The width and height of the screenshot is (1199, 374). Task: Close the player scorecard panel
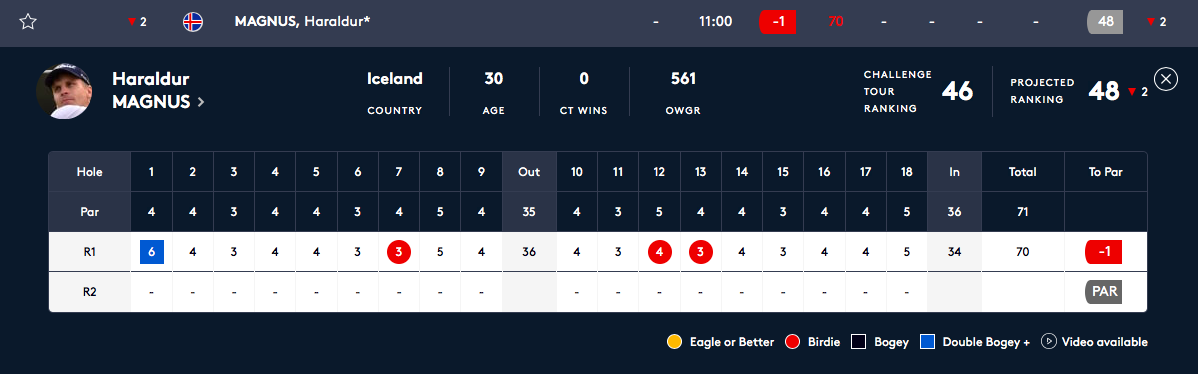click(1165, 79)
